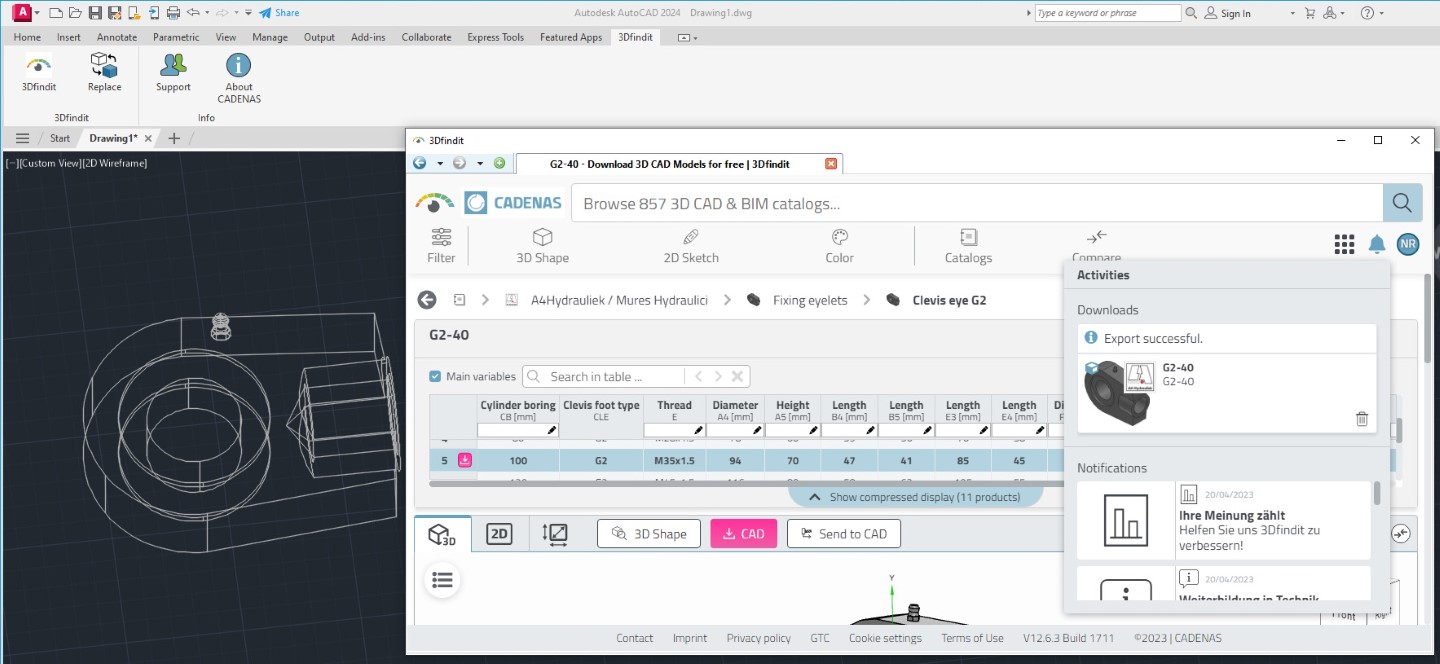Select the Filter icon in 3Dfindit

click(440, 243)
